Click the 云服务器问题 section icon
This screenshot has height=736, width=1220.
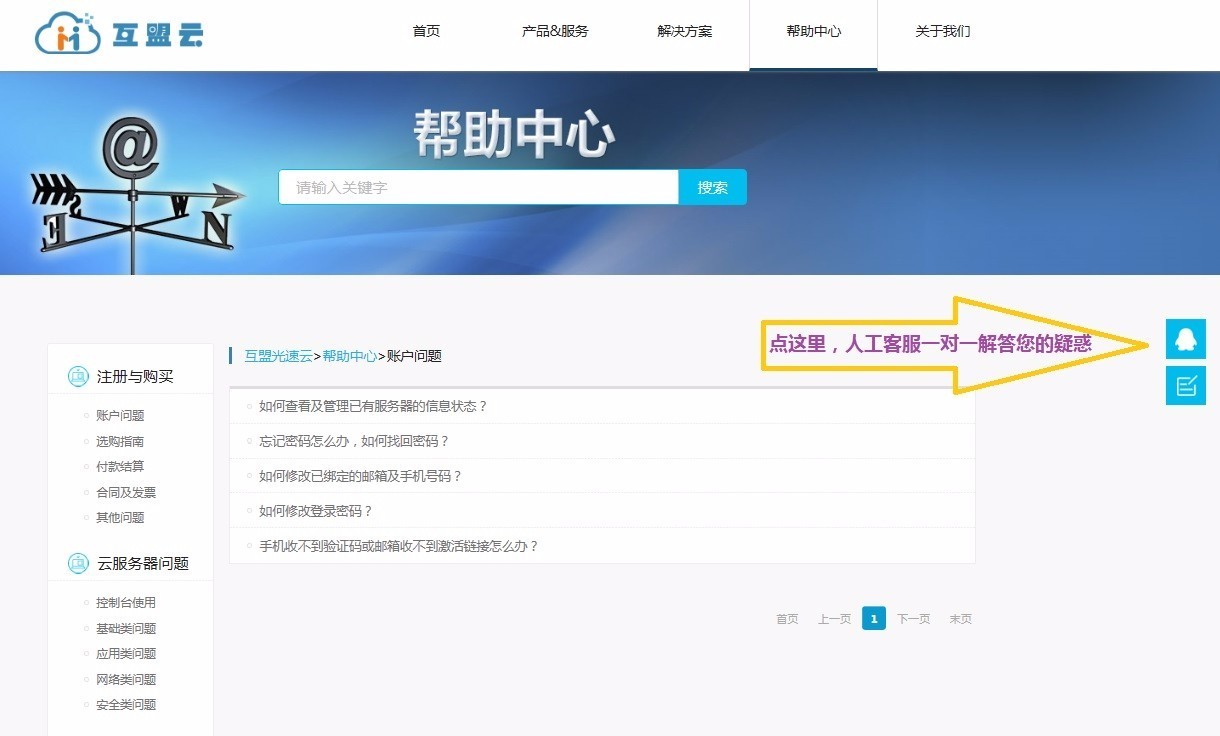tap(78, 563)
